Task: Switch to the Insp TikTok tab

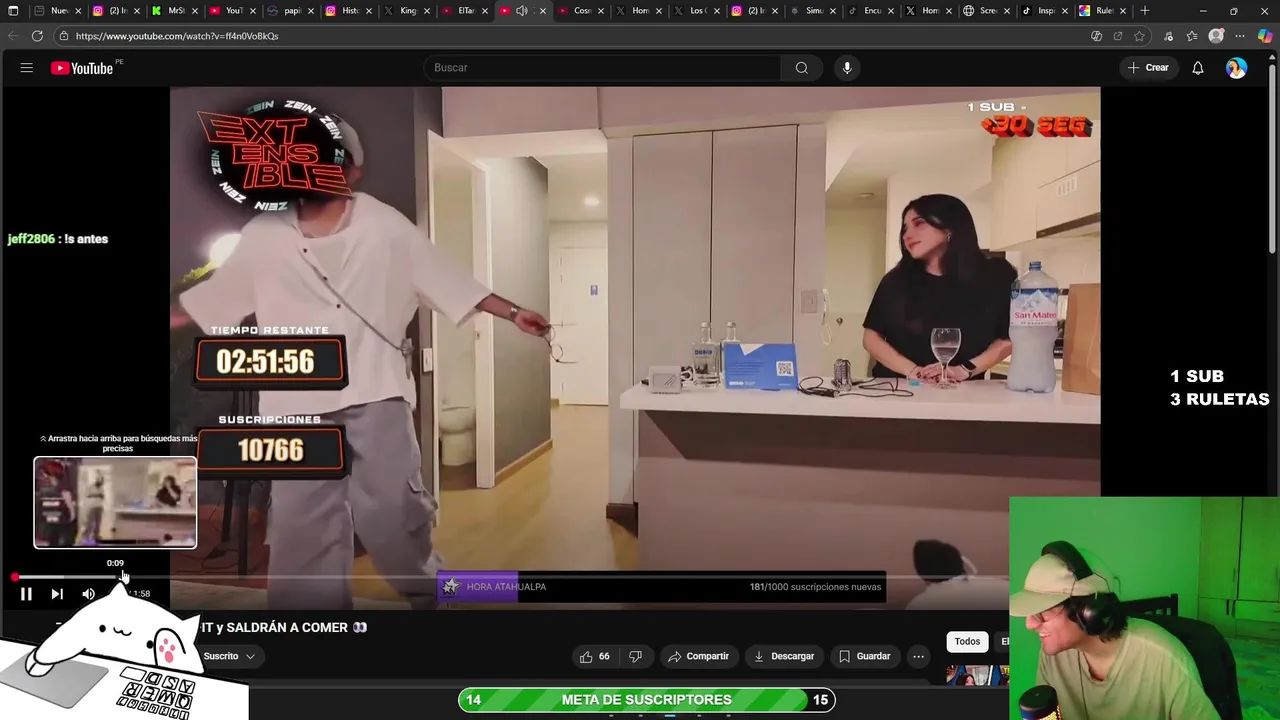Action: point(1044,11)
